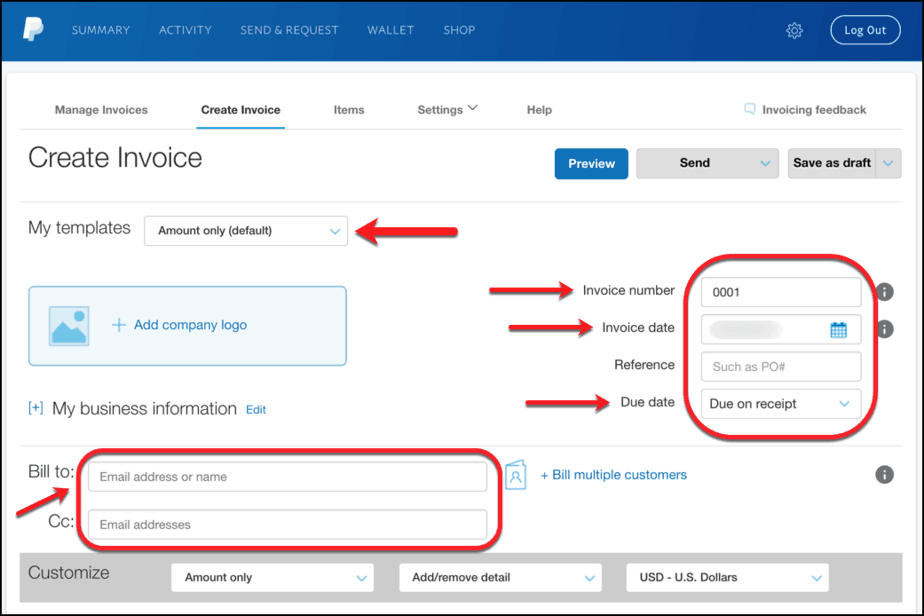924x616 pixels.
Task: Open the settings gear icon
Action: click(794, 30)
